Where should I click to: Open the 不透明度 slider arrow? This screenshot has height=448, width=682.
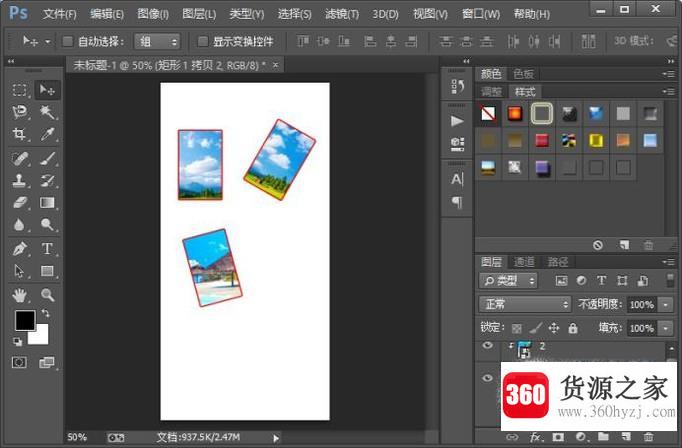pyautogui.click(x=665, y=304)
